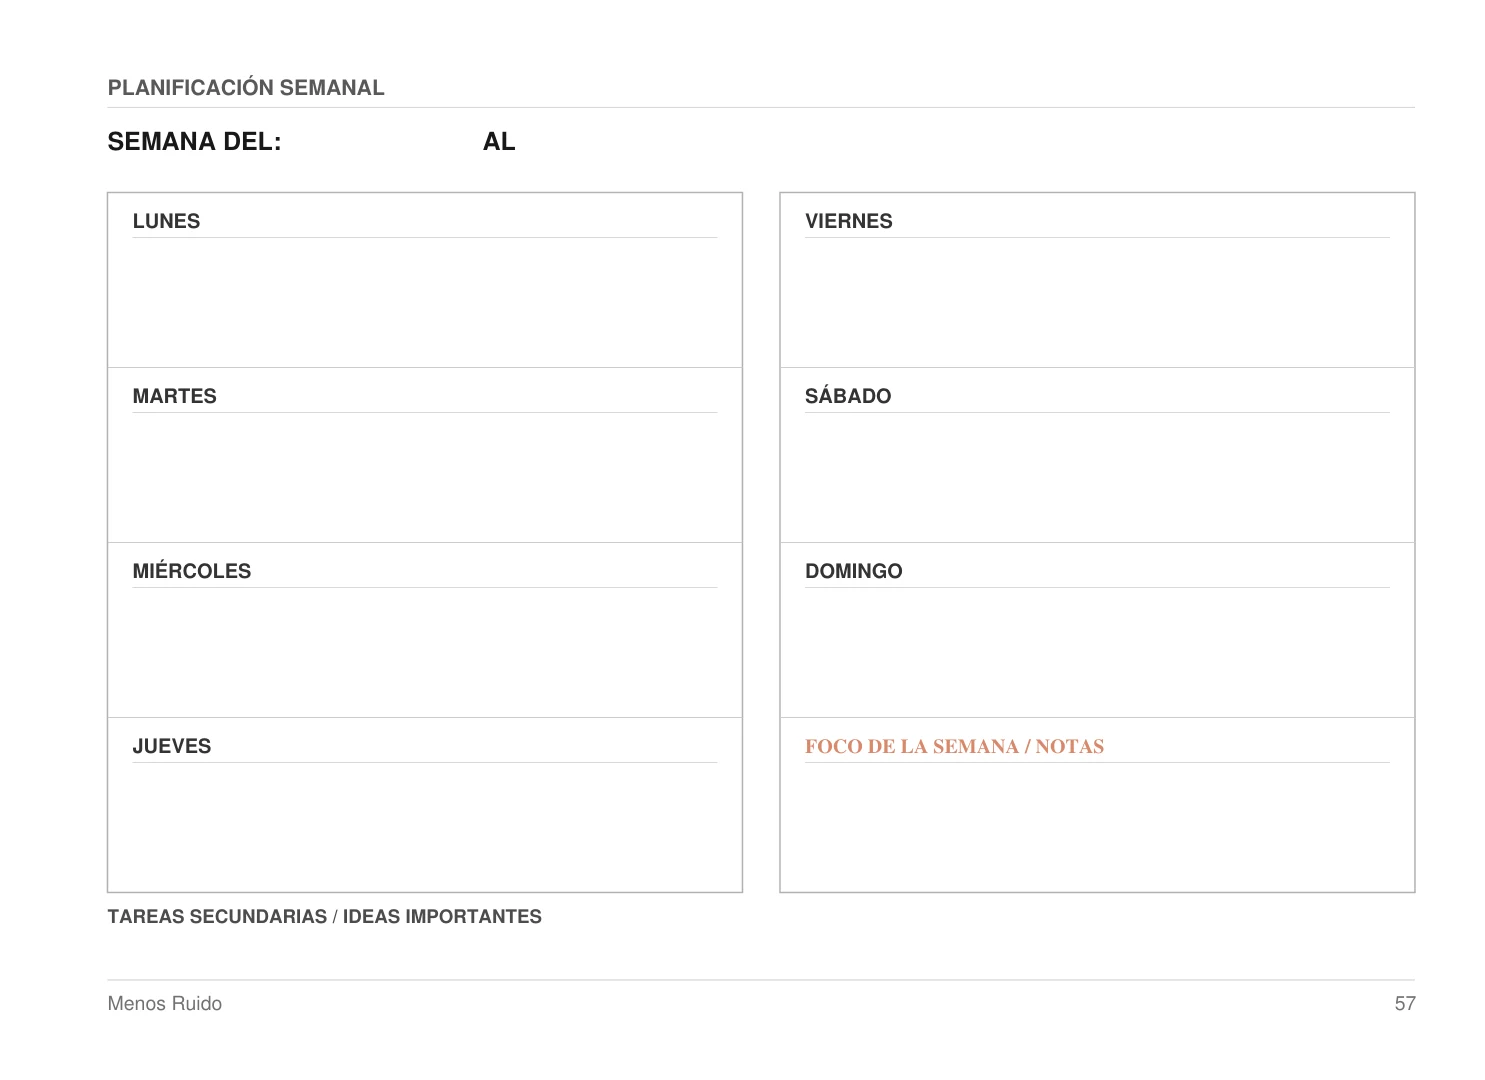Click inside the JUEVES notes area
The height and width of the screenshot is (1080, 1485).
(x=425, y=826)
